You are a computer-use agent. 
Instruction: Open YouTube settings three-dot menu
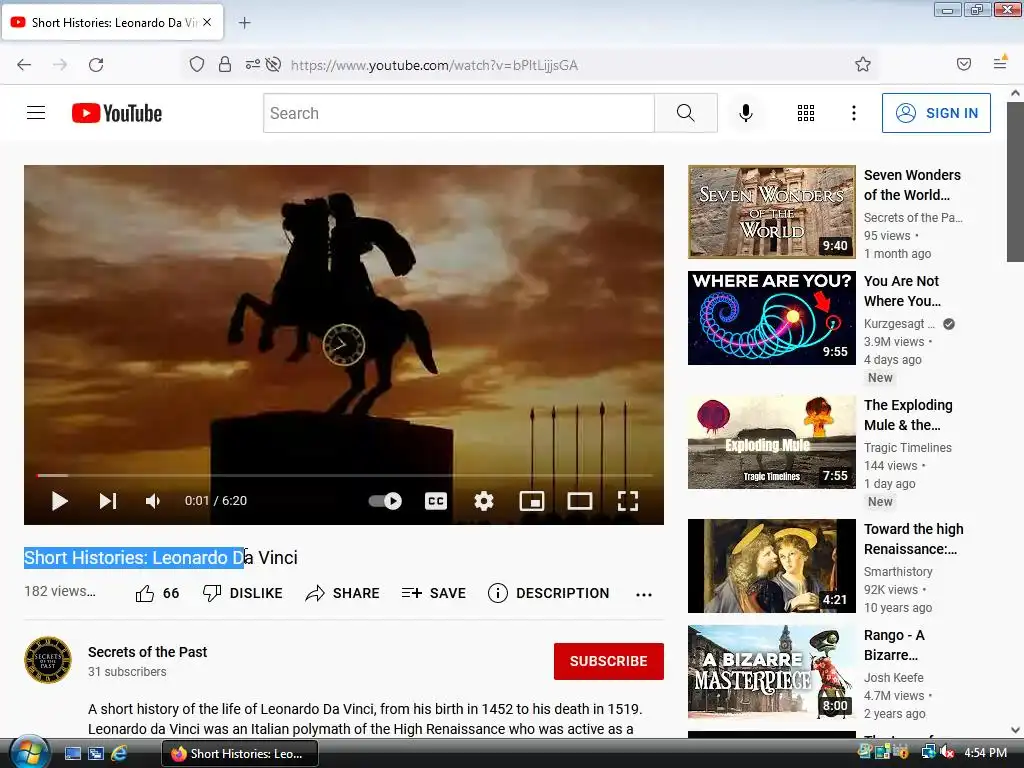click(854, 113)
